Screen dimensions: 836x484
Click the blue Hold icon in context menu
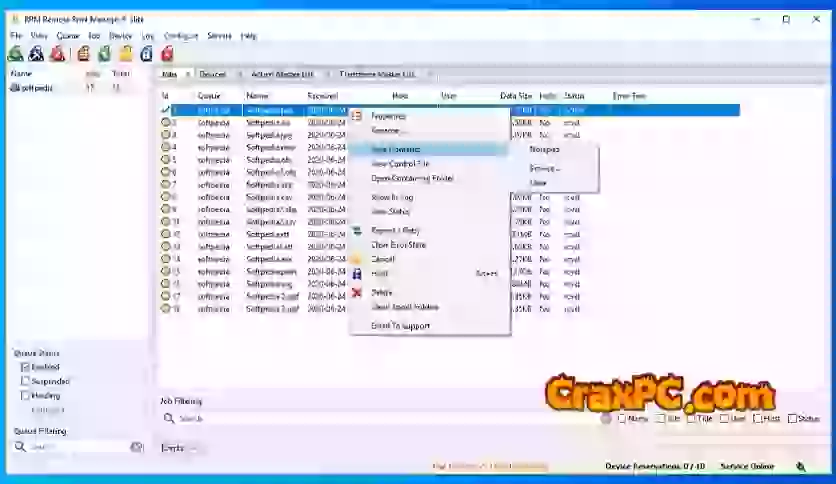(x=357, y=274)
